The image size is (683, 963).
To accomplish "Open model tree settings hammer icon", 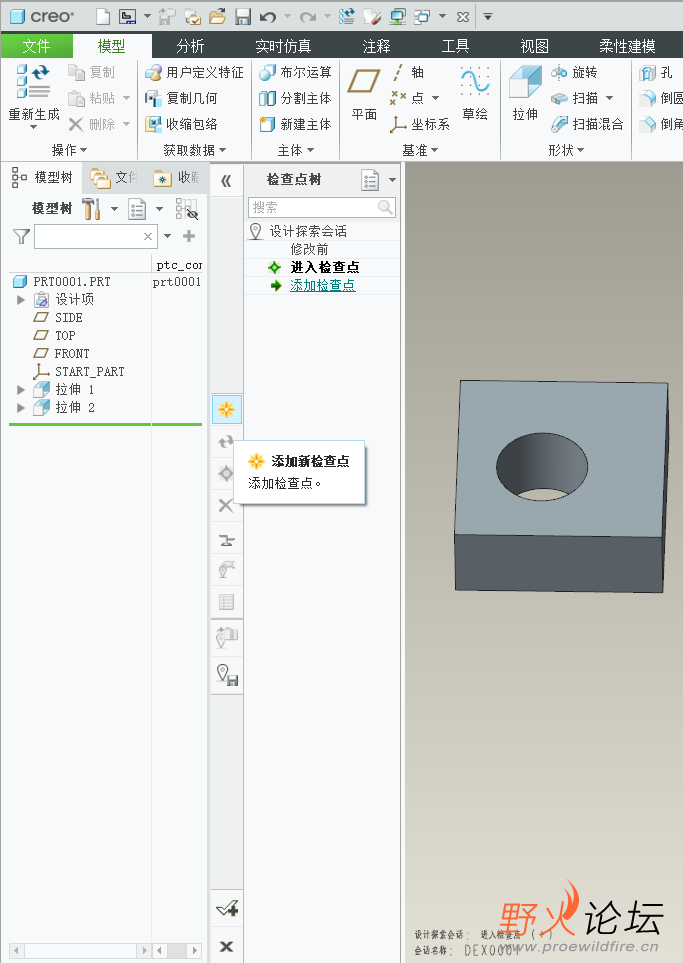I will point(92,209).
